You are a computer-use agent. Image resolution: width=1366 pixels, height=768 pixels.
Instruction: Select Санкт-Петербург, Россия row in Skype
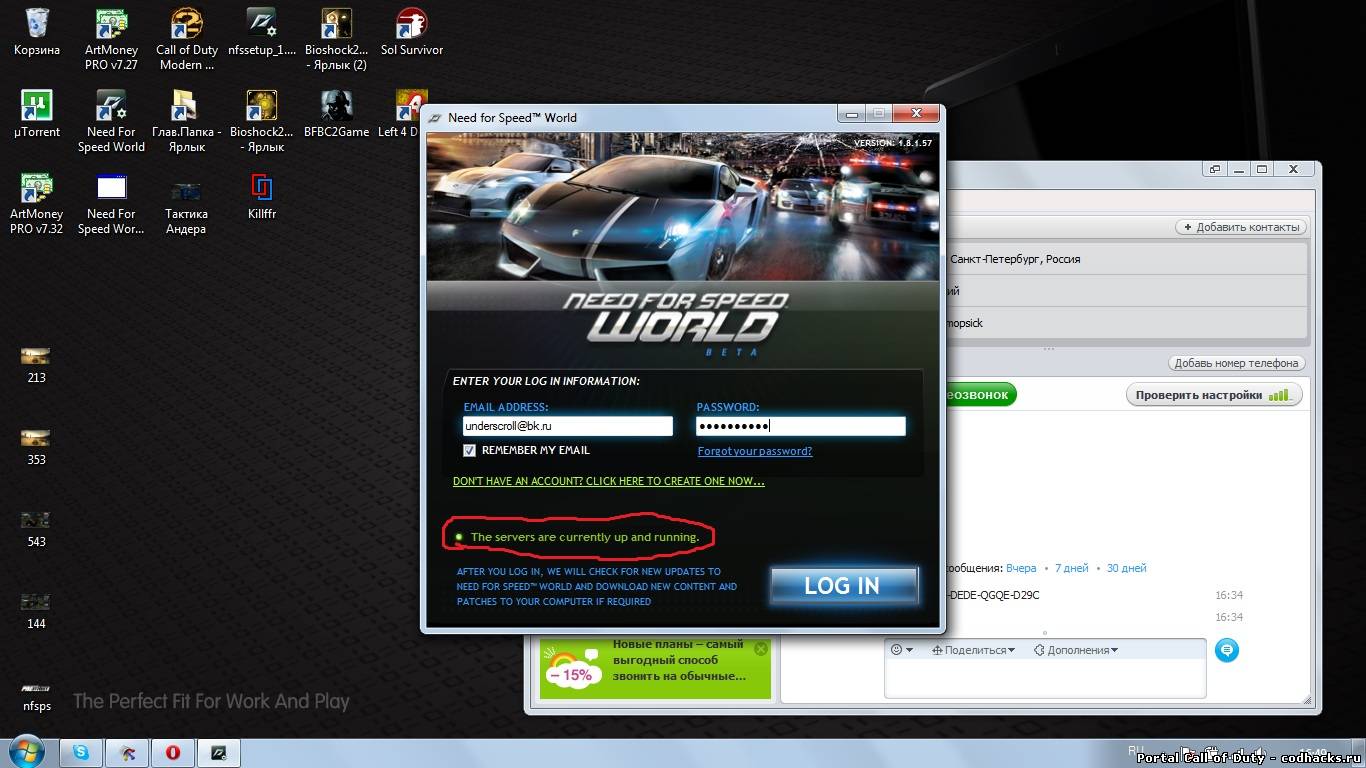[x=1125, y=259]
